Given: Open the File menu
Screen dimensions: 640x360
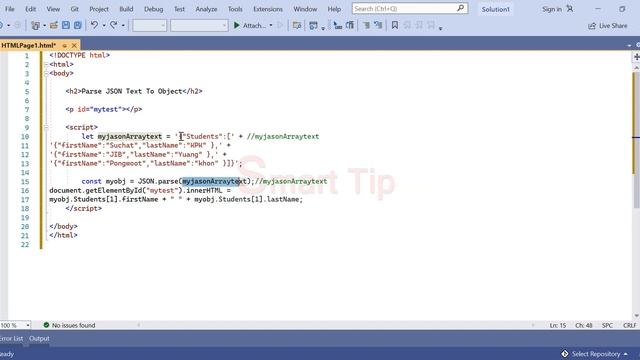Looking at the screenshot, I should [x=9, y=9].
